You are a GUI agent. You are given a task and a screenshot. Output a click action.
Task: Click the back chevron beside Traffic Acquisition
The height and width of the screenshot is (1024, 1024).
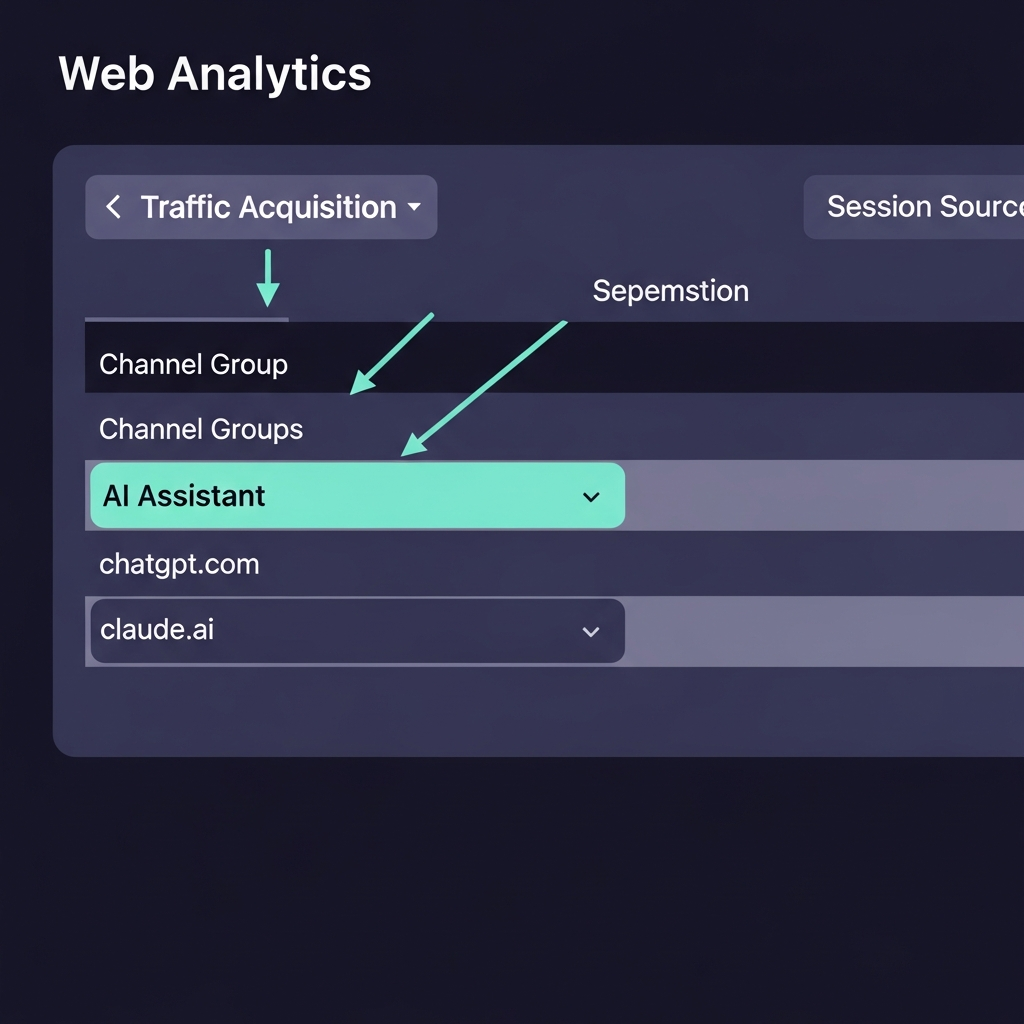coord(113,206)
